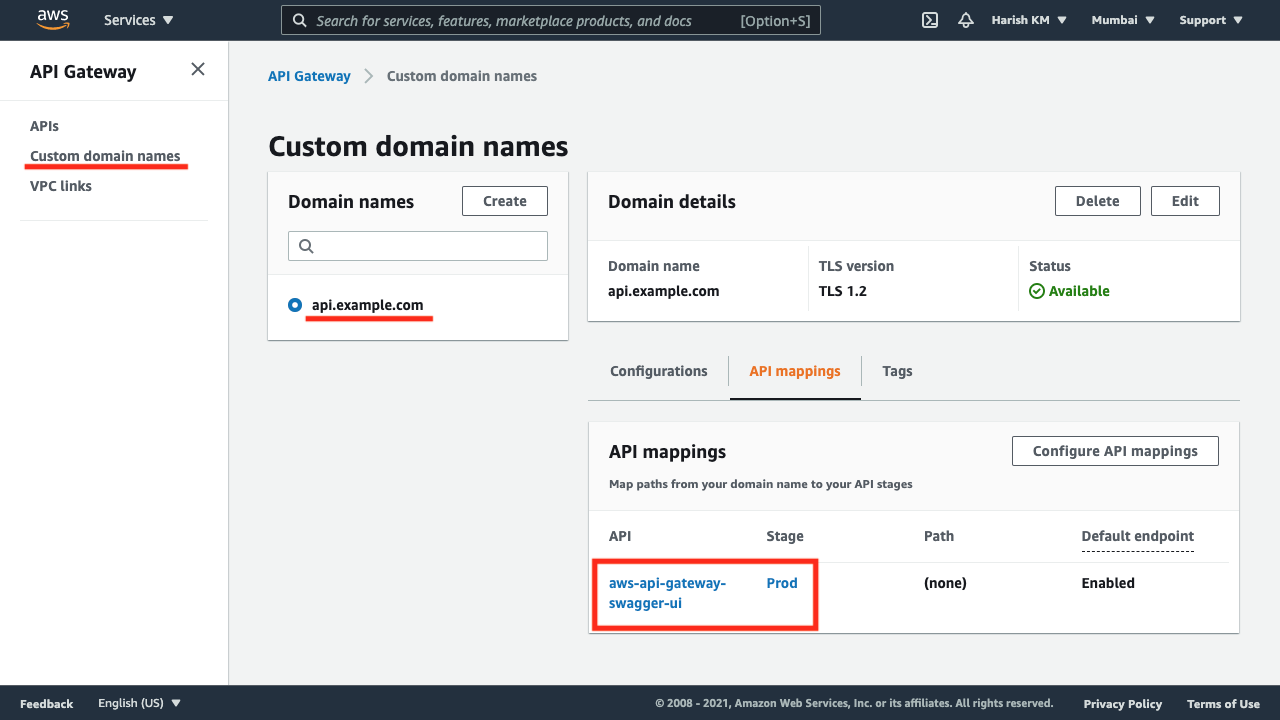Click the Create domain name button
Screen dimensions: 1280x720
(504, 200)
